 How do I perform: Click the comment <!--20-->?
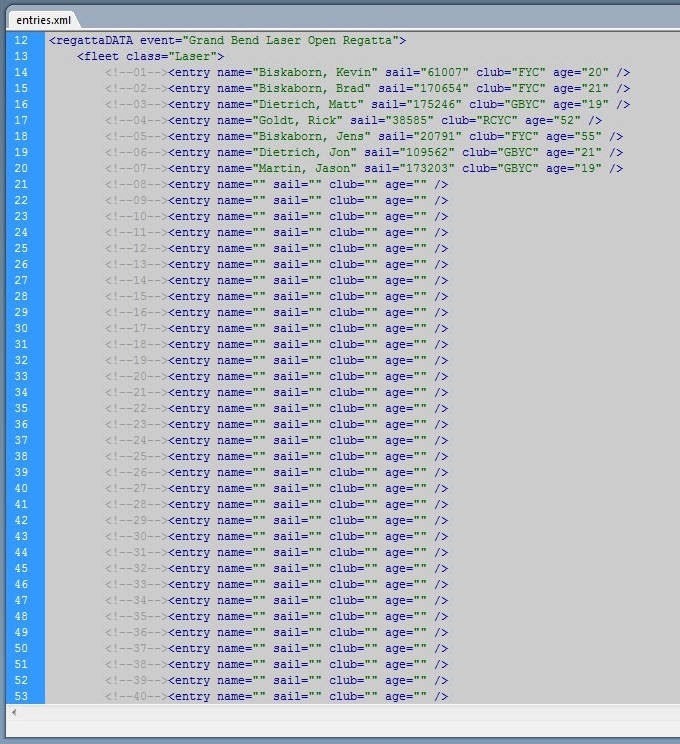pyautogui.click(x=137, y=377)
